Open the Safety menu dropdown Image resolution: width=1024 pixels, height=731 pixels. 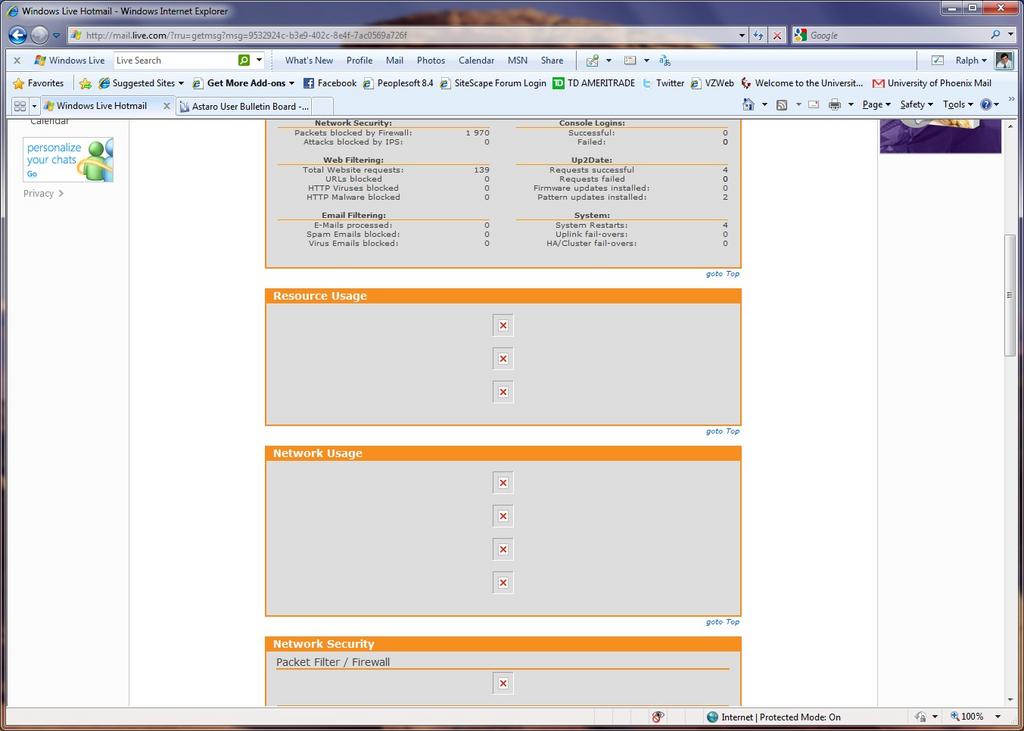coord(916,105)
